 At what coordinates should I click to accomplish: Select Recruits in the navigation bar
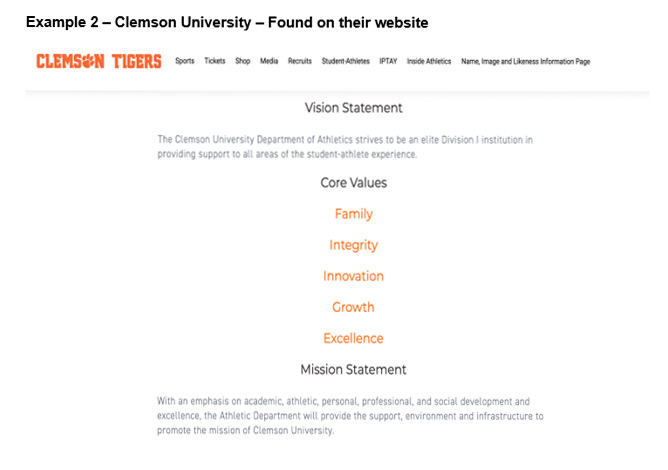coord(300,61)
